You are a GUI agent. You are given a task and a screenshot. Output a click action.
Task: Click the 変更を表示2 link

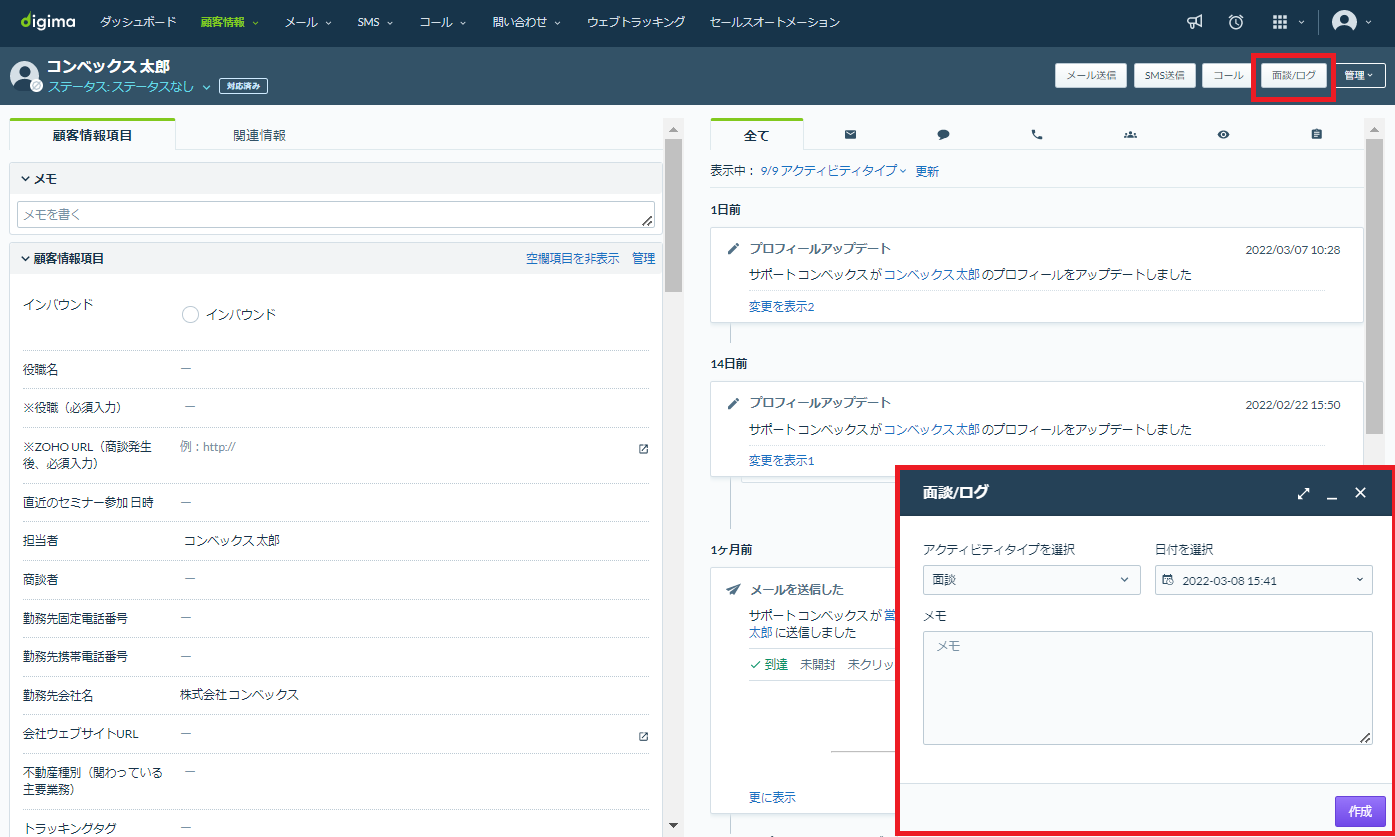781,307
